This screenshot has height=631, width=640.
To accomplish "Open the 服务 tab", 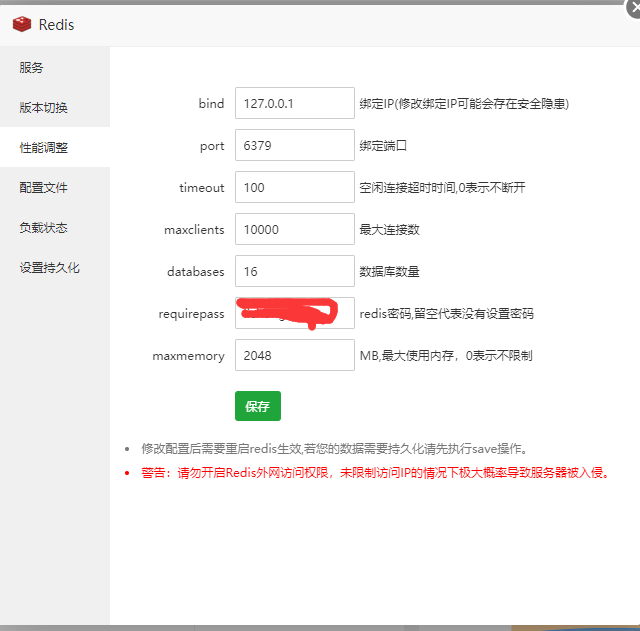I will tap(55, 67).
